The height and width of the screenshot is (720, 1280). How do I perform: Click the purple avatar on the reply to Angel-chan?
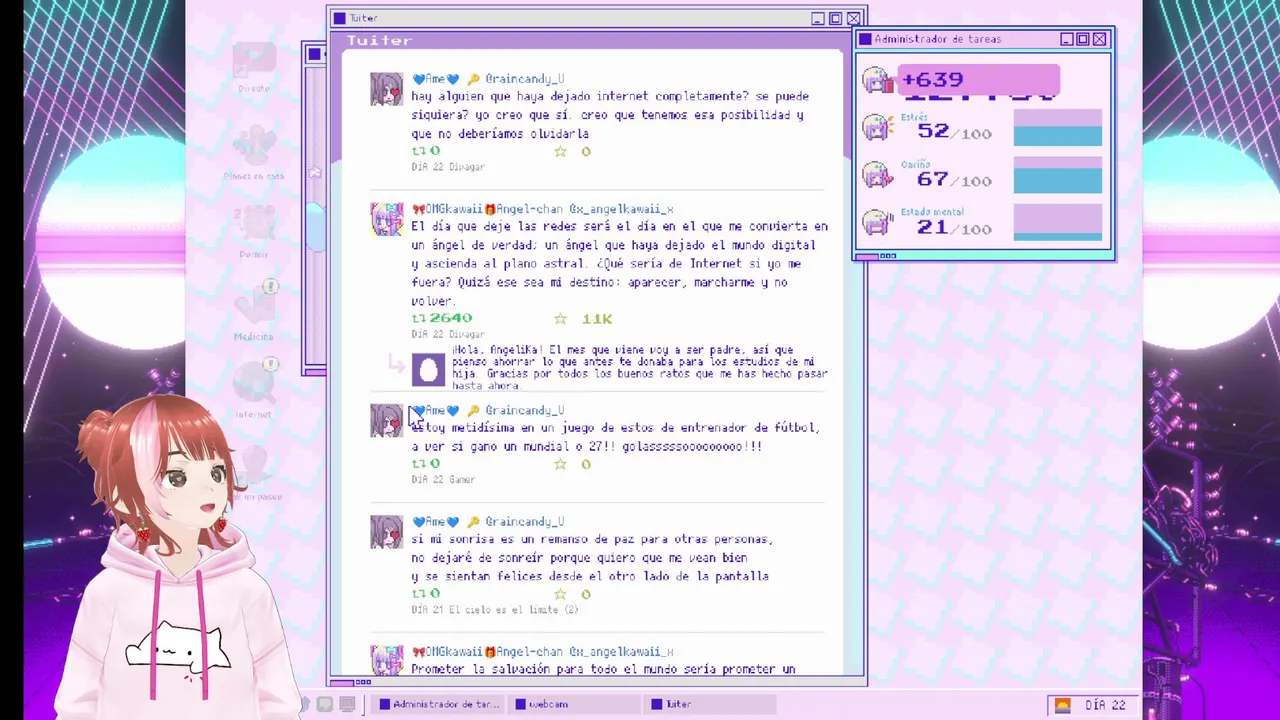pos(428,370)
